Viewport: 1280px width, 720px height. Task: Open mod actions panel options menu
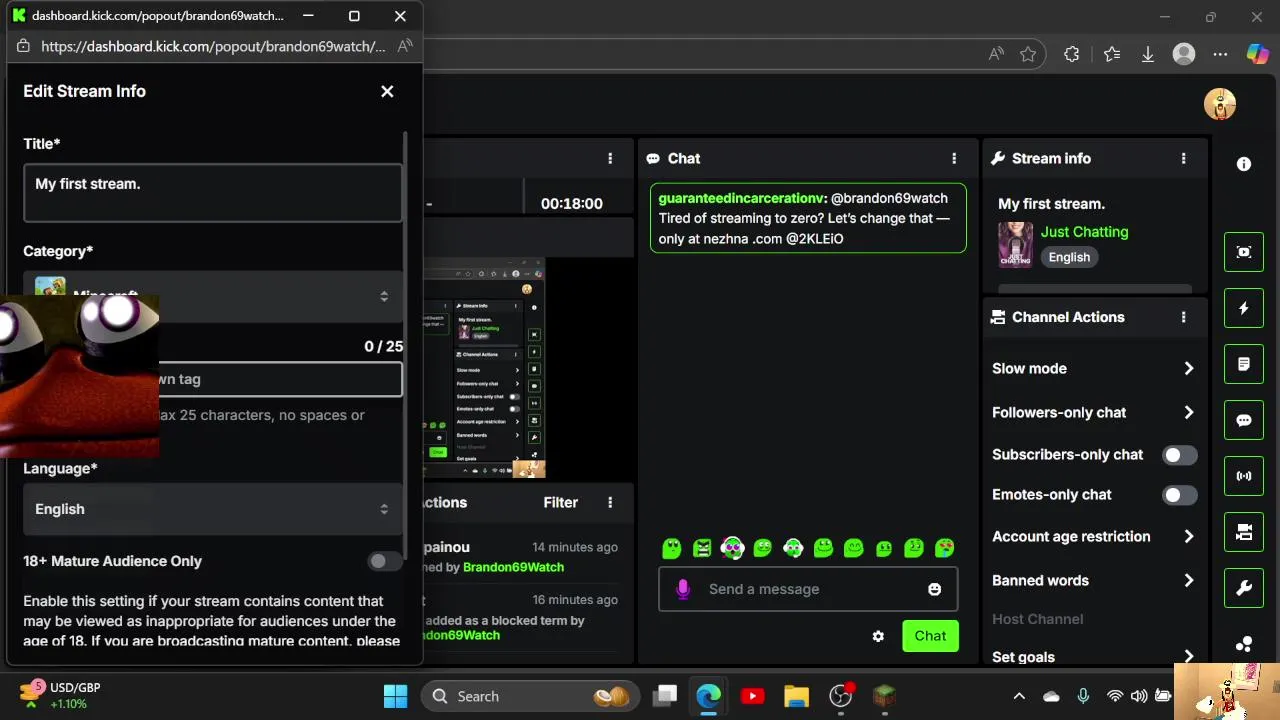tap(610, 503)
